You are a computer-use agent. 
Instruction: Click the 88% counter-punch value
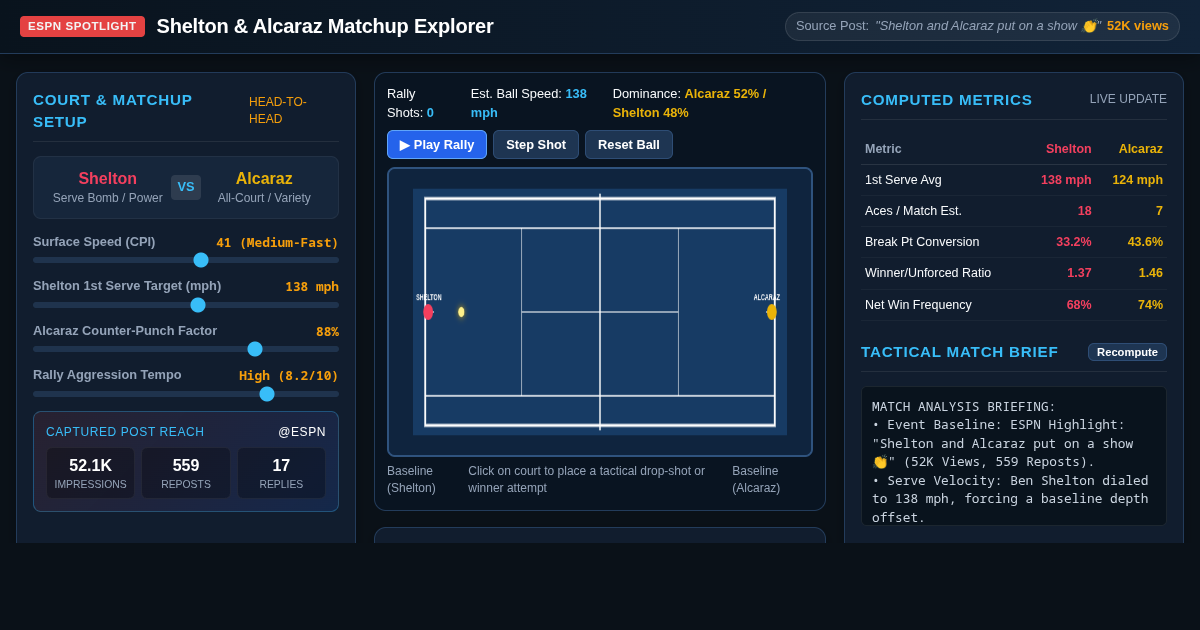327,332
